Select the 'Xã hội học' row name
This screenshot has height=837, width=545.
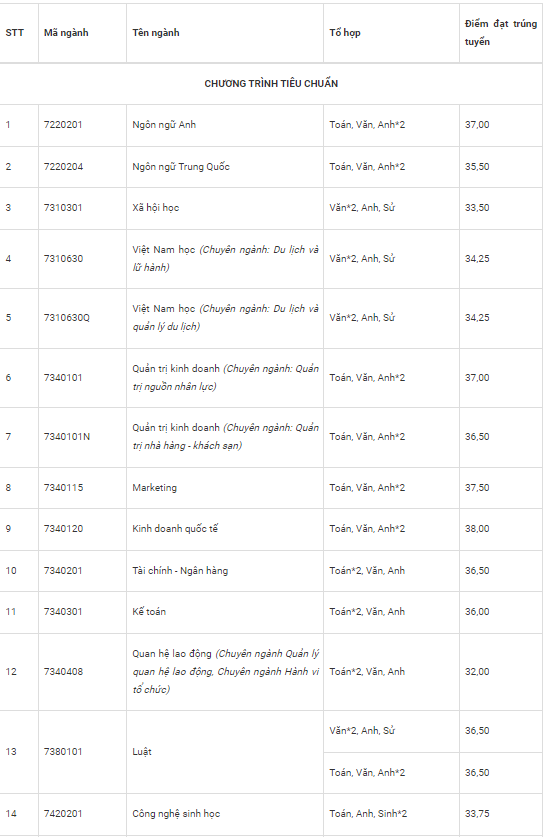tap(156, 208)
